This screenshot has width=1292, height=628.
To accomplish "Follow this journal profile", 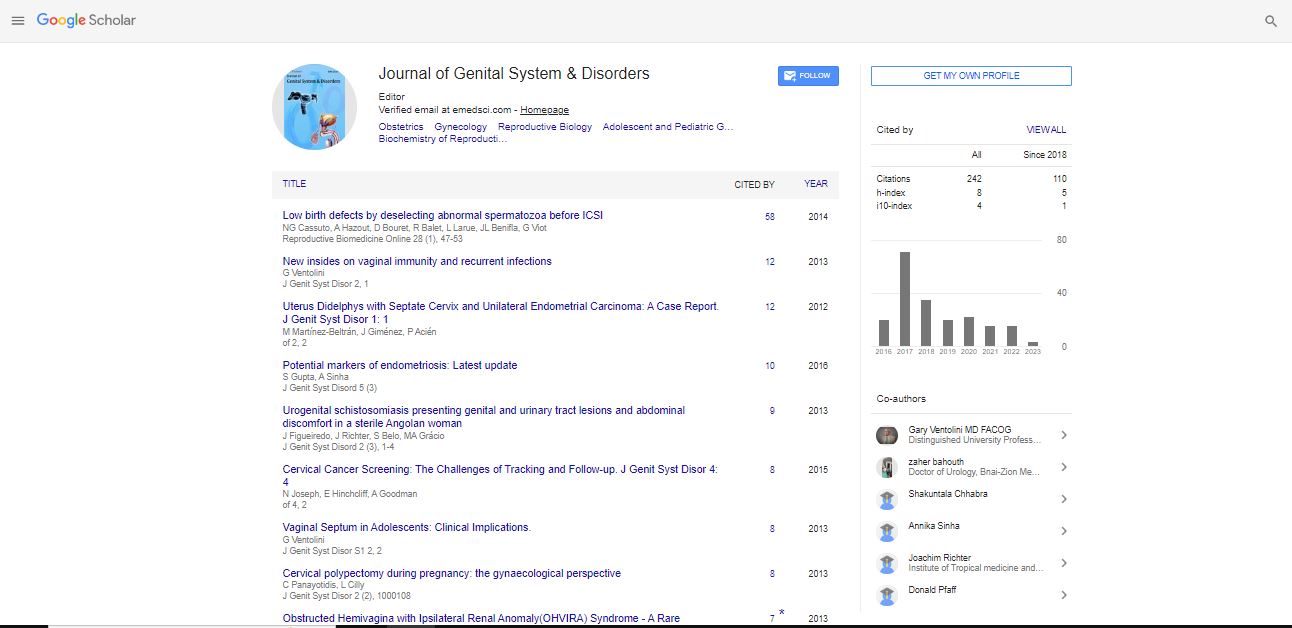I will coord(808,76).
